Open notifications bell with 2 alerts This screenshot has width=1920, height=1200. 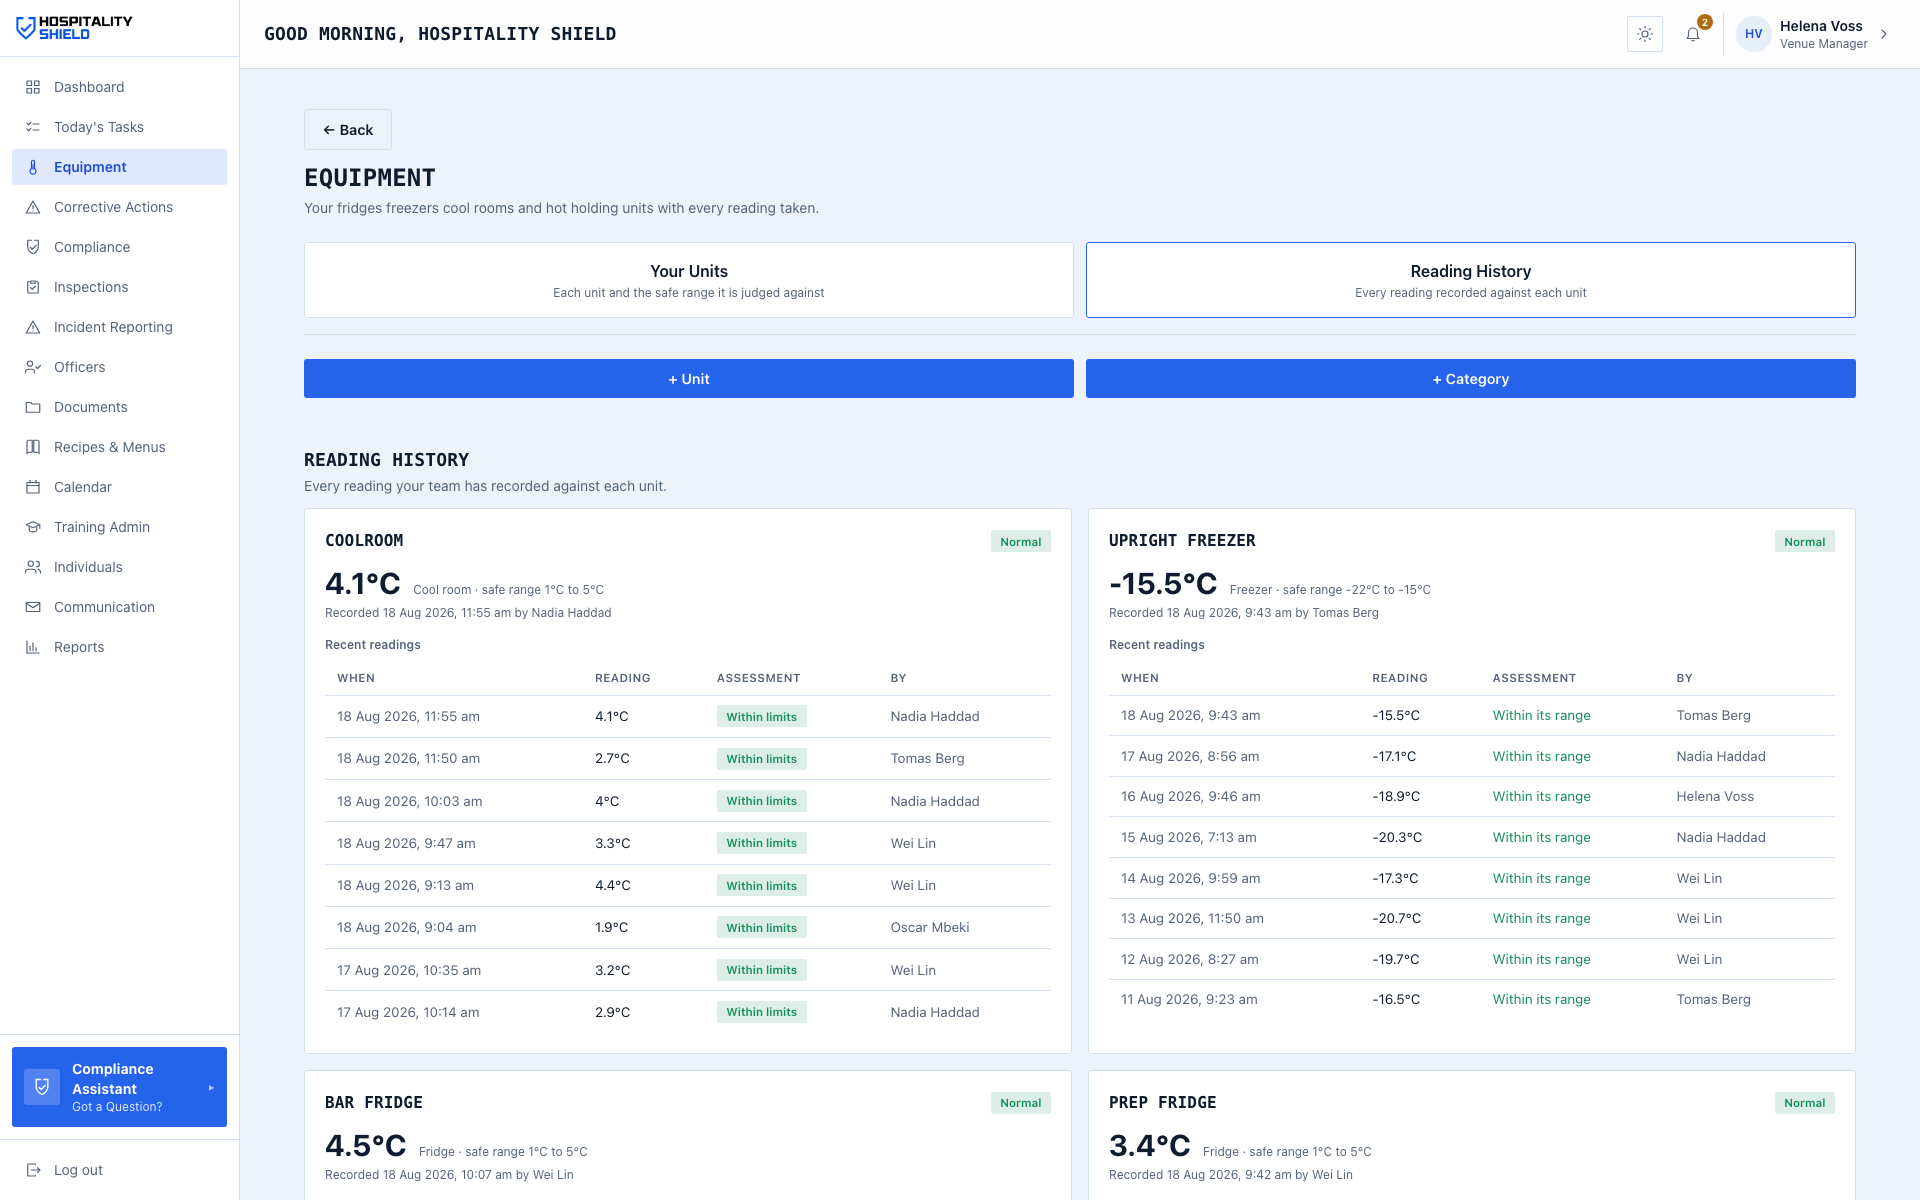coord(1693,34)
